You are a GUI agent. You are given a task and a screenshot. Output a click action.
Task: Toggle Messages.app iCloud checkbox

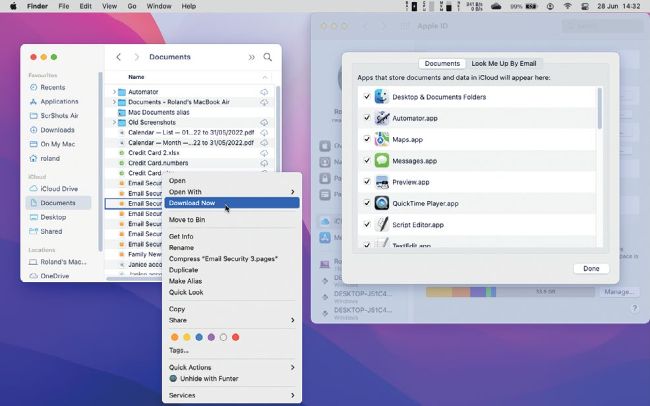(x=367, y=160)
